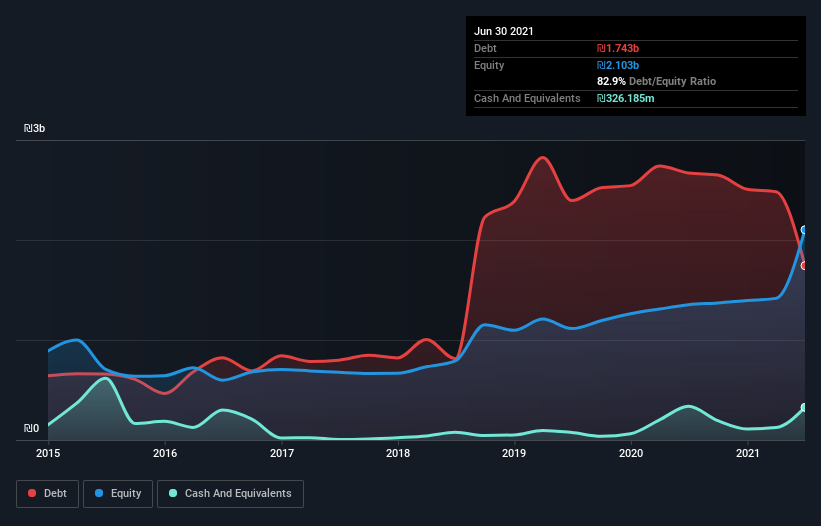Click the teal Cash endpoint marker

point(805,407)
